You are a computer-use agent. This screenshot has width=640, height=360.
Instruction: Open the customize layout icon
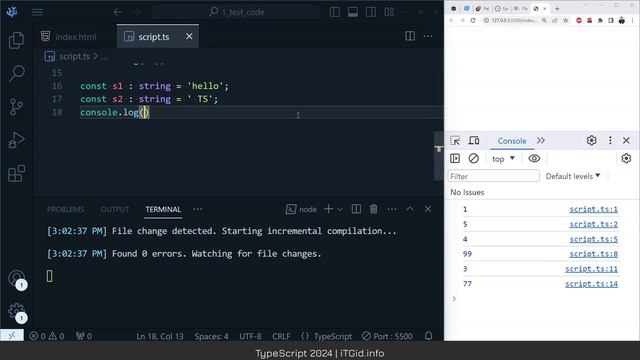[389, 12]
